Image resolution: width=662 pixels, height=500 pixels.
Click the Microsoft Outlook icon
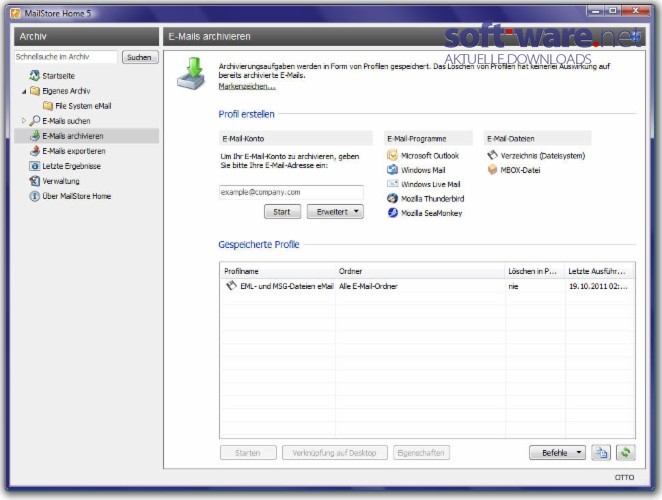coord(392,155)
